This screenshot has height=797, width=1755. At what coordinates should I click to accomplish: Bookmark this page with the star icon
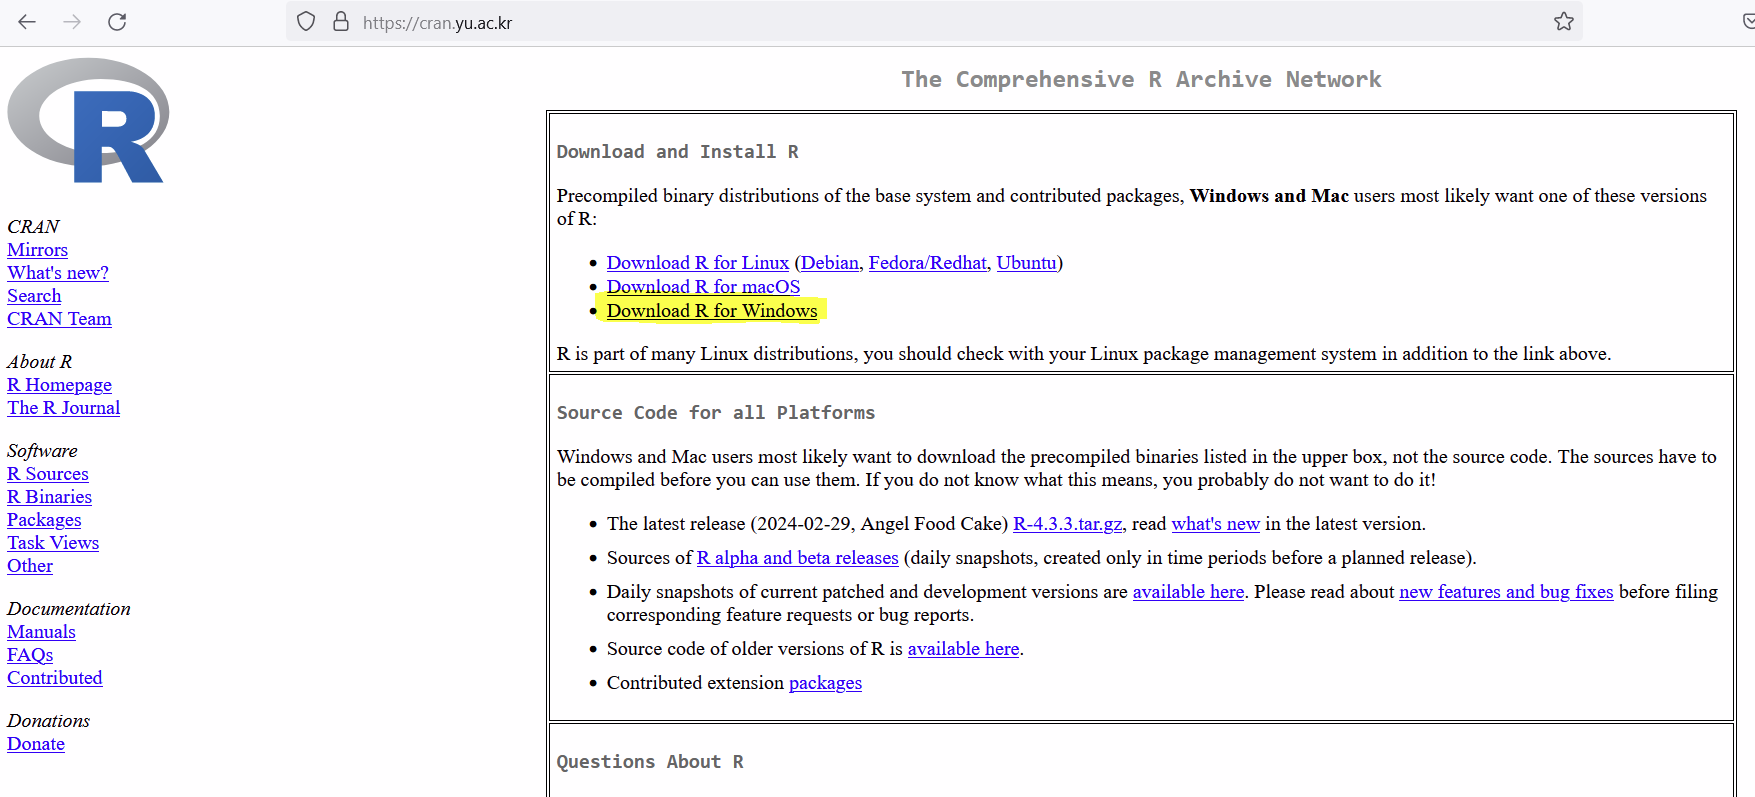point(1564,22)
